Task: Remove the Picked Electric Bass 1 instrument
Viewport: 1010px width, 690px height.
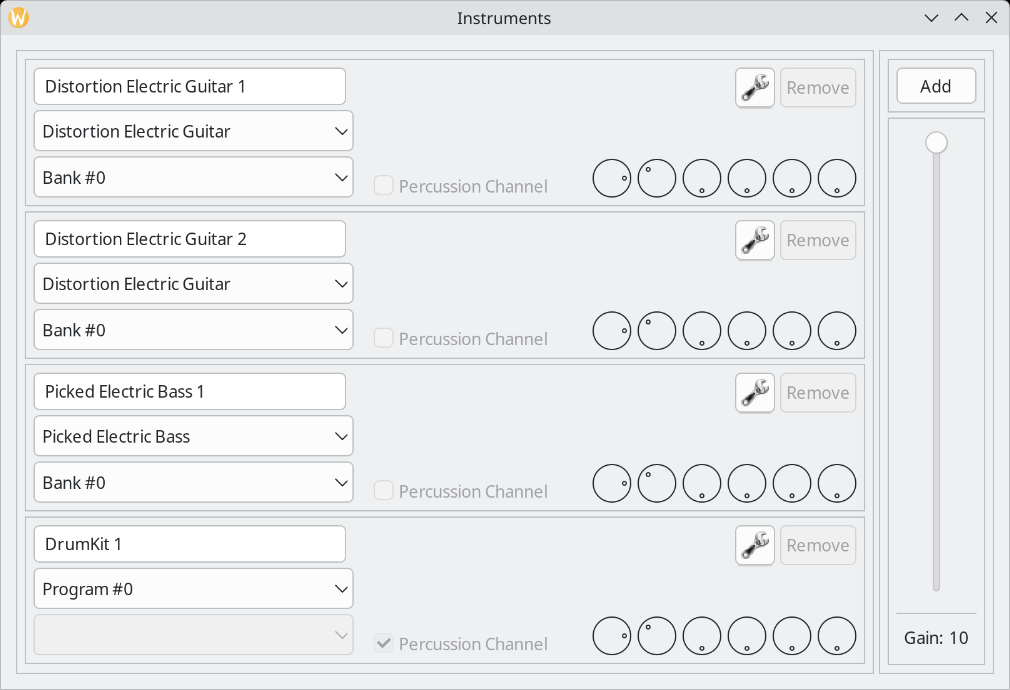Action: [x=818, y=393]
